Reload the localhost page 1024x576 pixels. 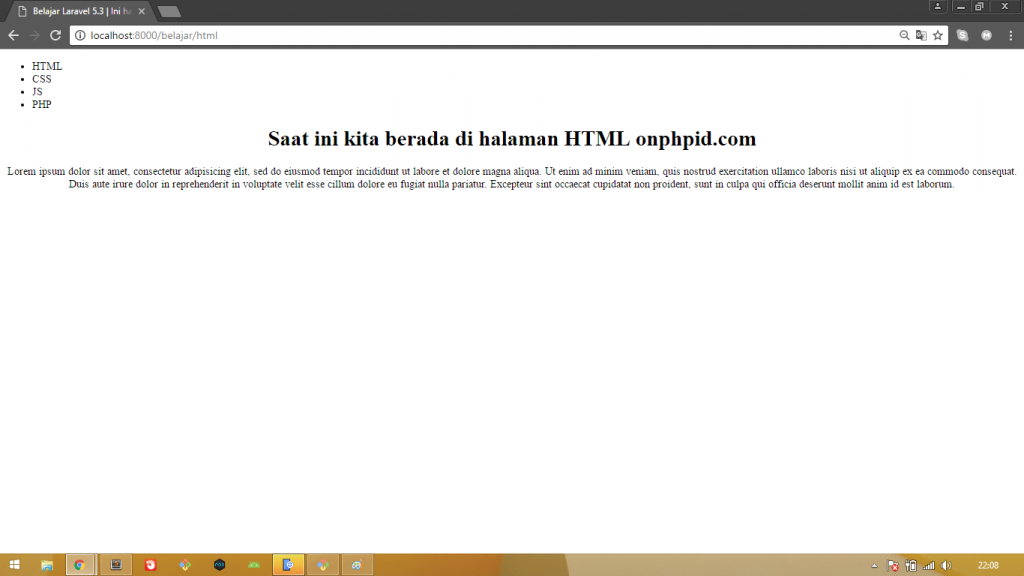point(56,35)
